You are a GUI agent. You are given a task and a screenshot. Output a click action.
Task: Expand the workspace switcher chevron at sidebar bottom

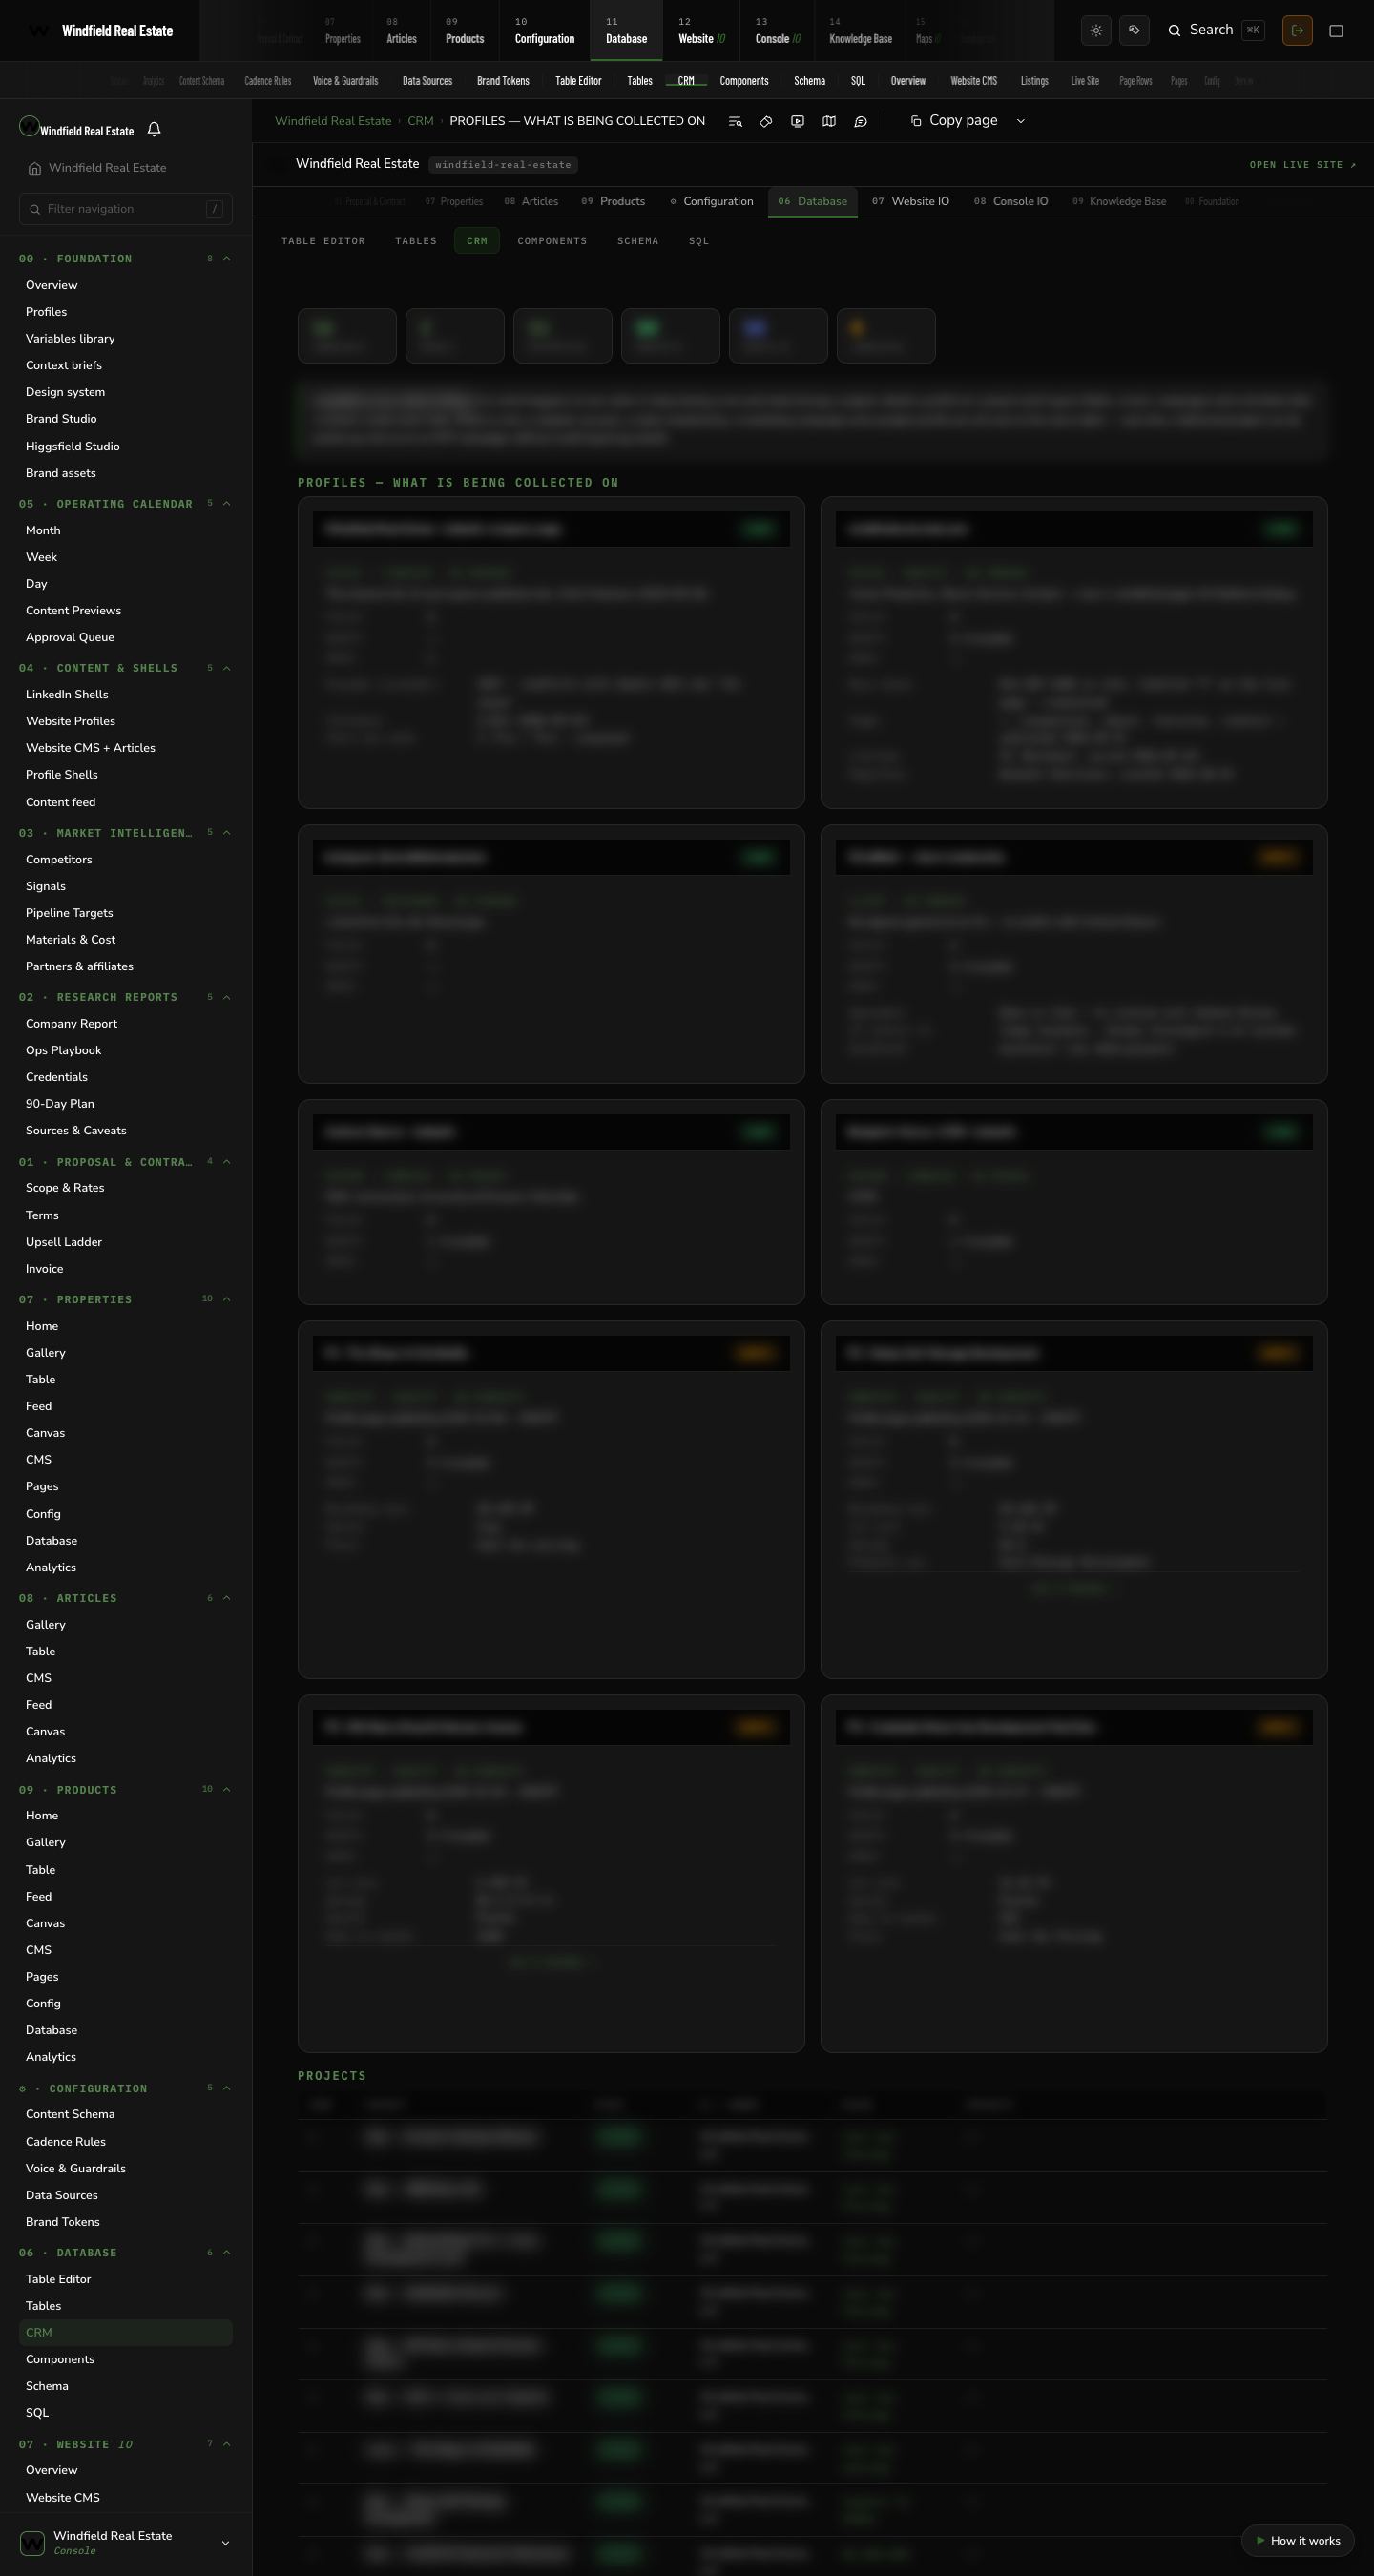click(x=225, y=2542)
